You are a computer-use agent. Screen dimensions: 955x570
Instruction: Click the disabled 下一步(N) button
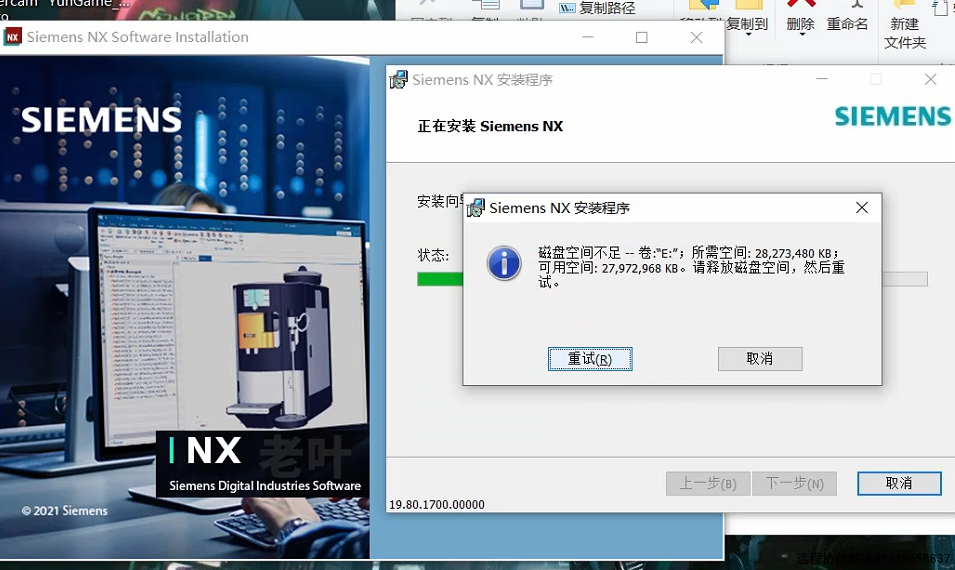click(794, 484)
